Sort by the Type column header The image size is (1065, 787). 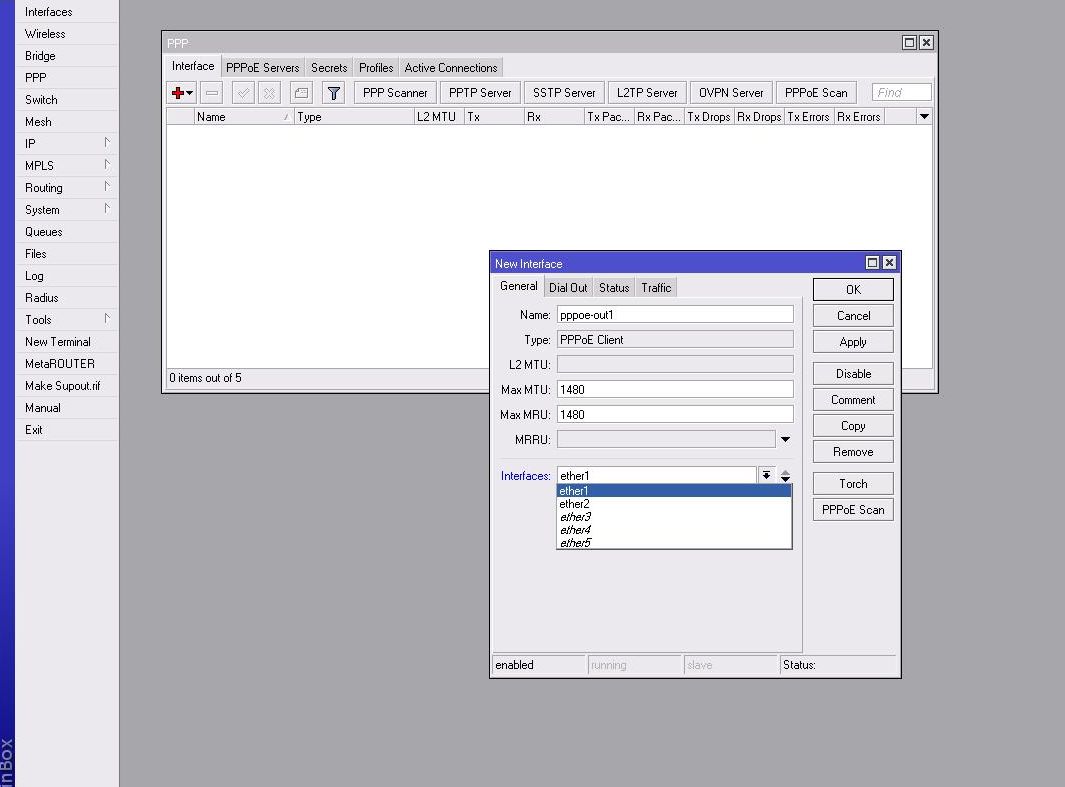point(354,117)
